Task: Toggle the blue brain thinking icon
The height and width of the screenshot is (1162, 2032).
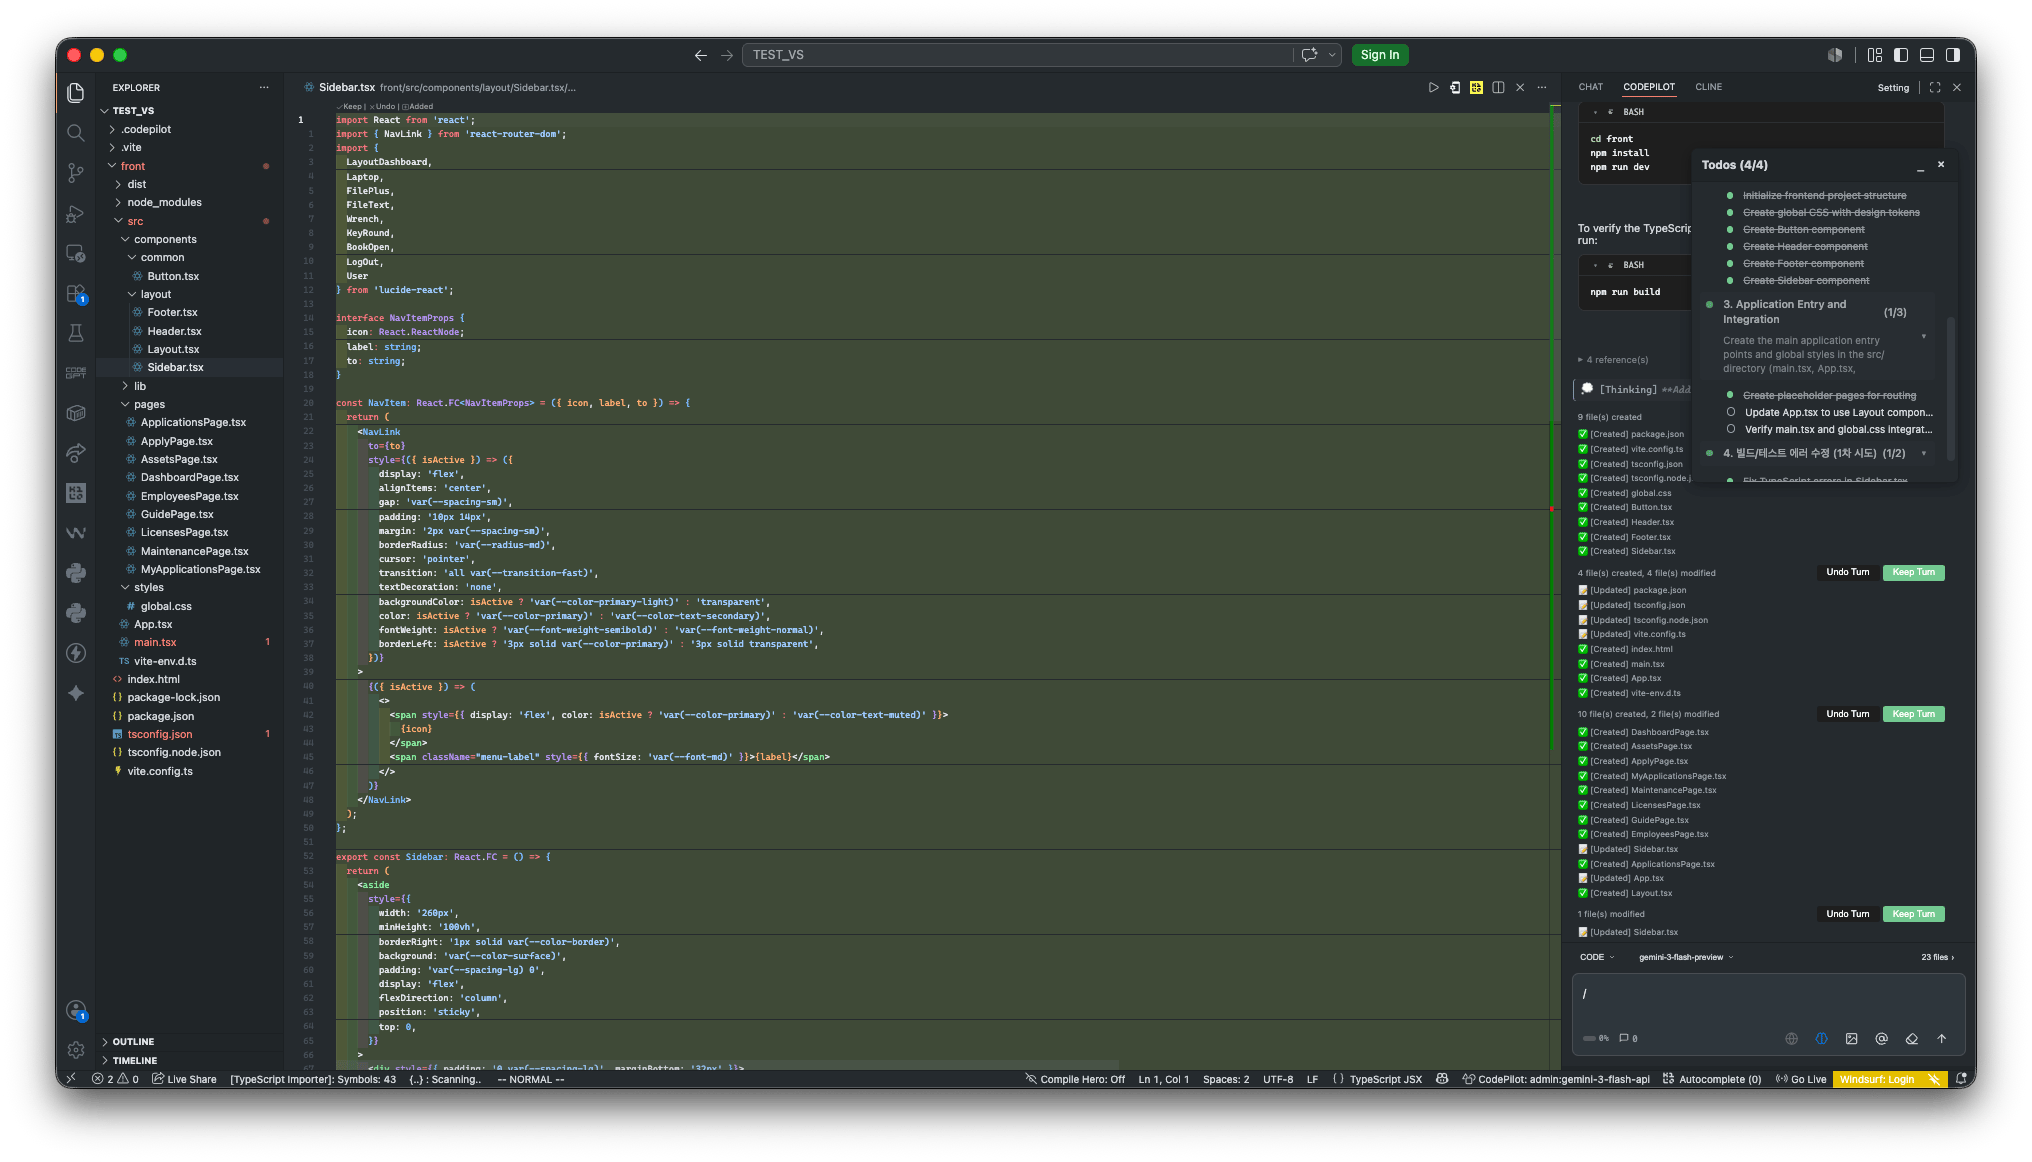Action: pyautogui.click(x=1822, y=1039)
